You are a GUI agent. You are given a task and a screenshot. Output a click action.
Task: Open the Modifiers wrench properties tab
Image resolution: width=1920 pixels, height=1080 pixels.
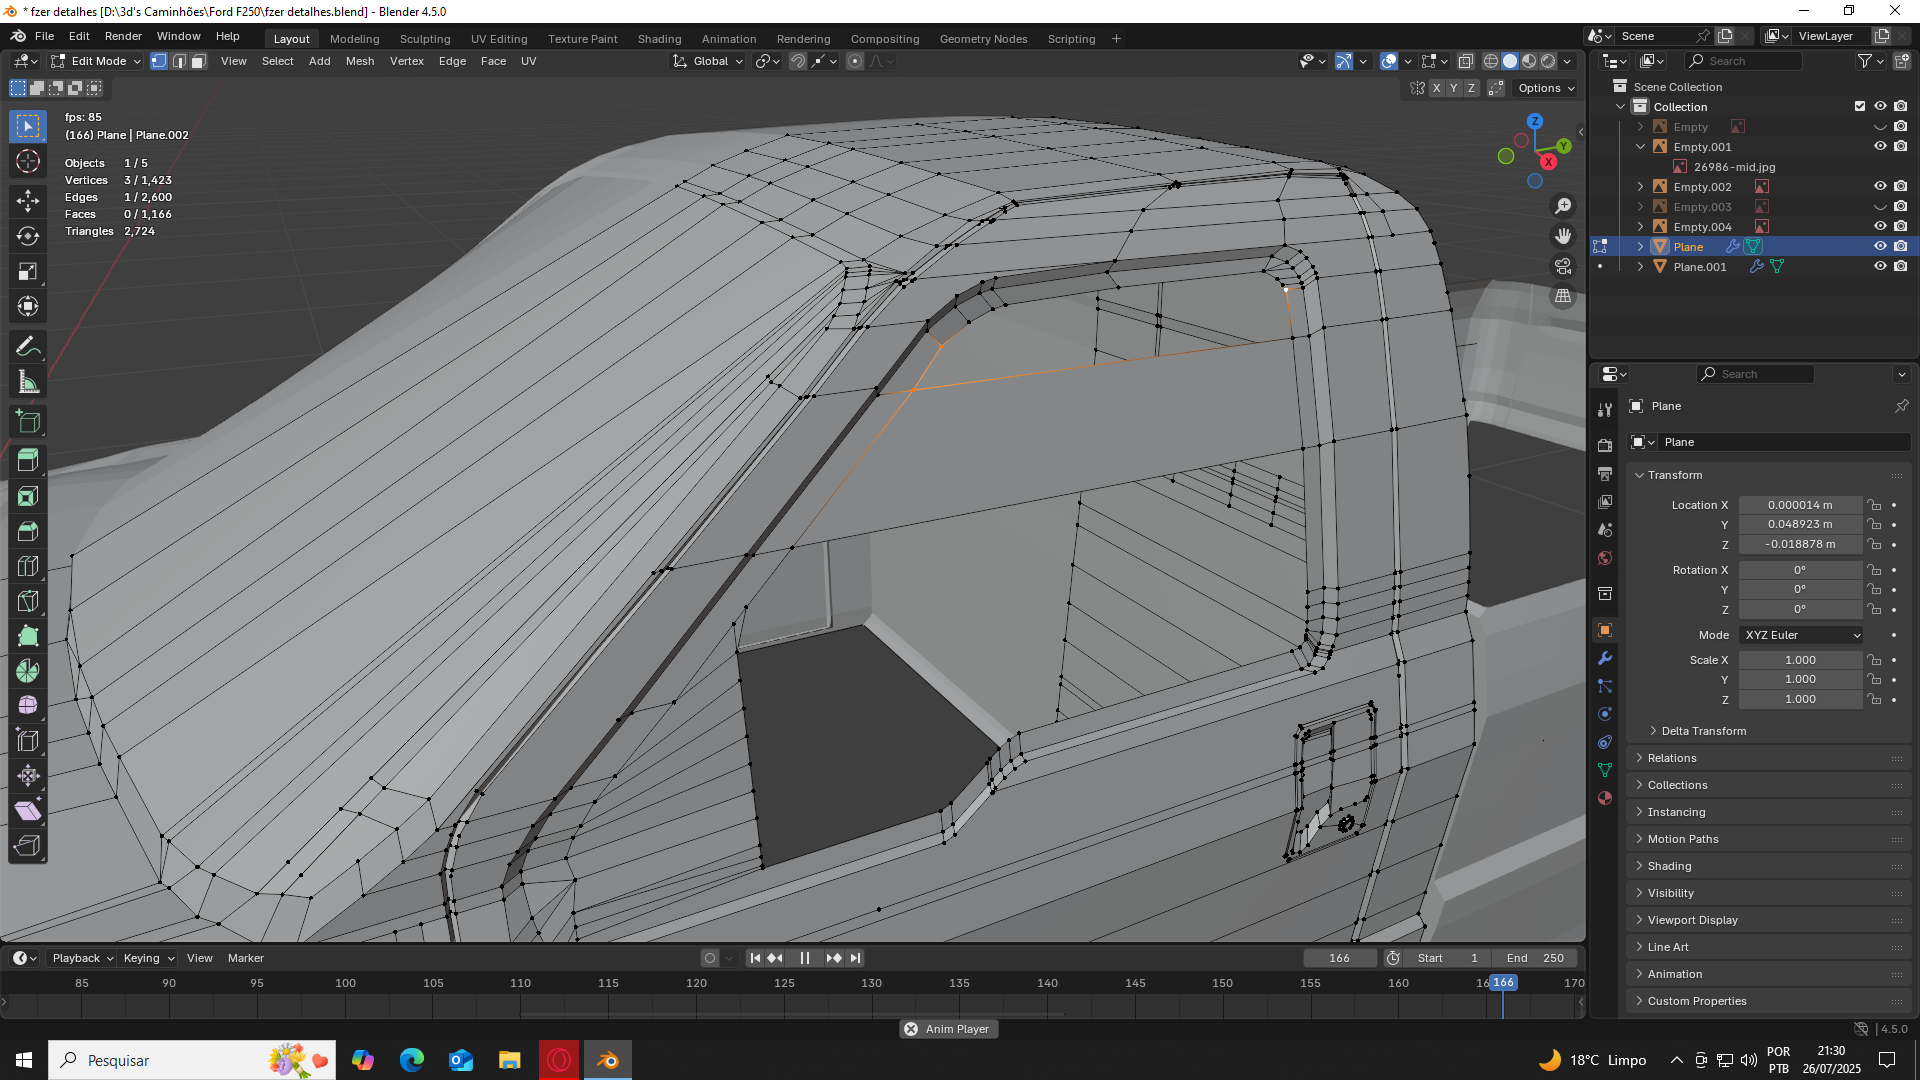(1605, 658)
